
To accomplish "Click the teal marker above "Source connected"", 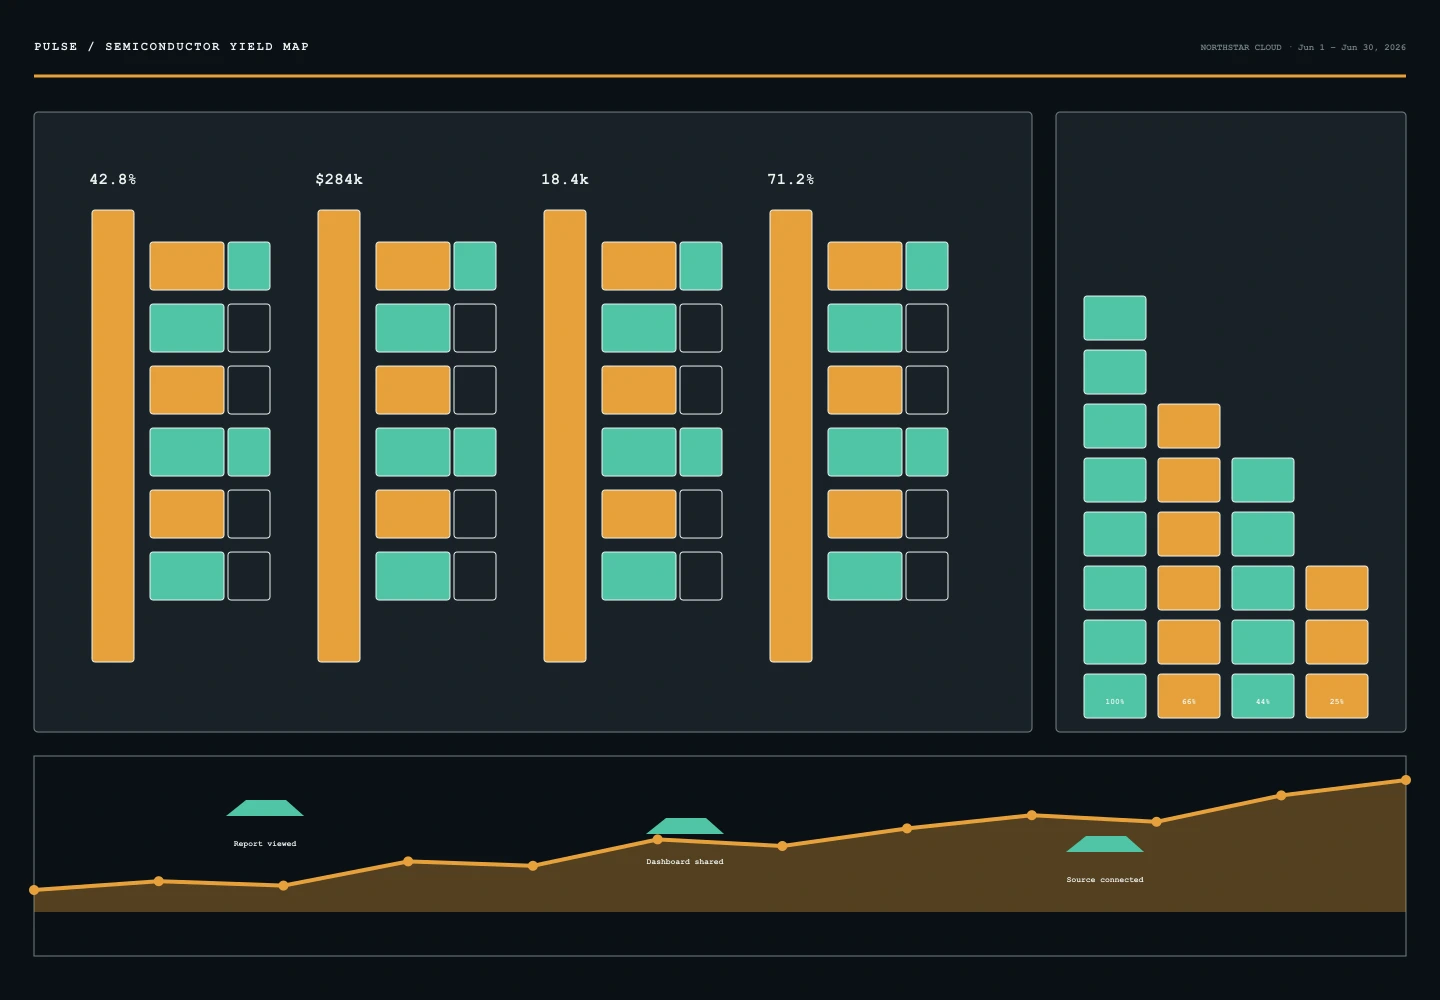I will tap(1105, 844).
